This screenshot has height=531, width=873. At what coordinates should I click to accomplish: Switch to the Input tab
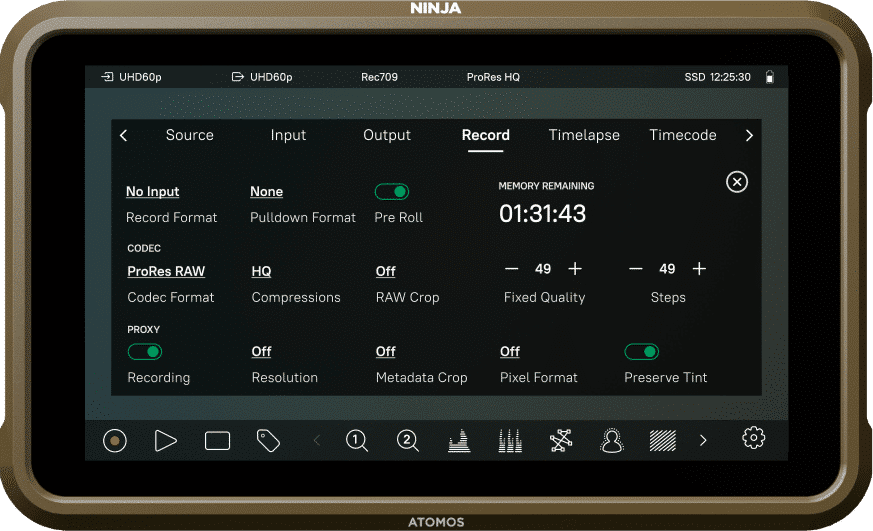point(288,135)
